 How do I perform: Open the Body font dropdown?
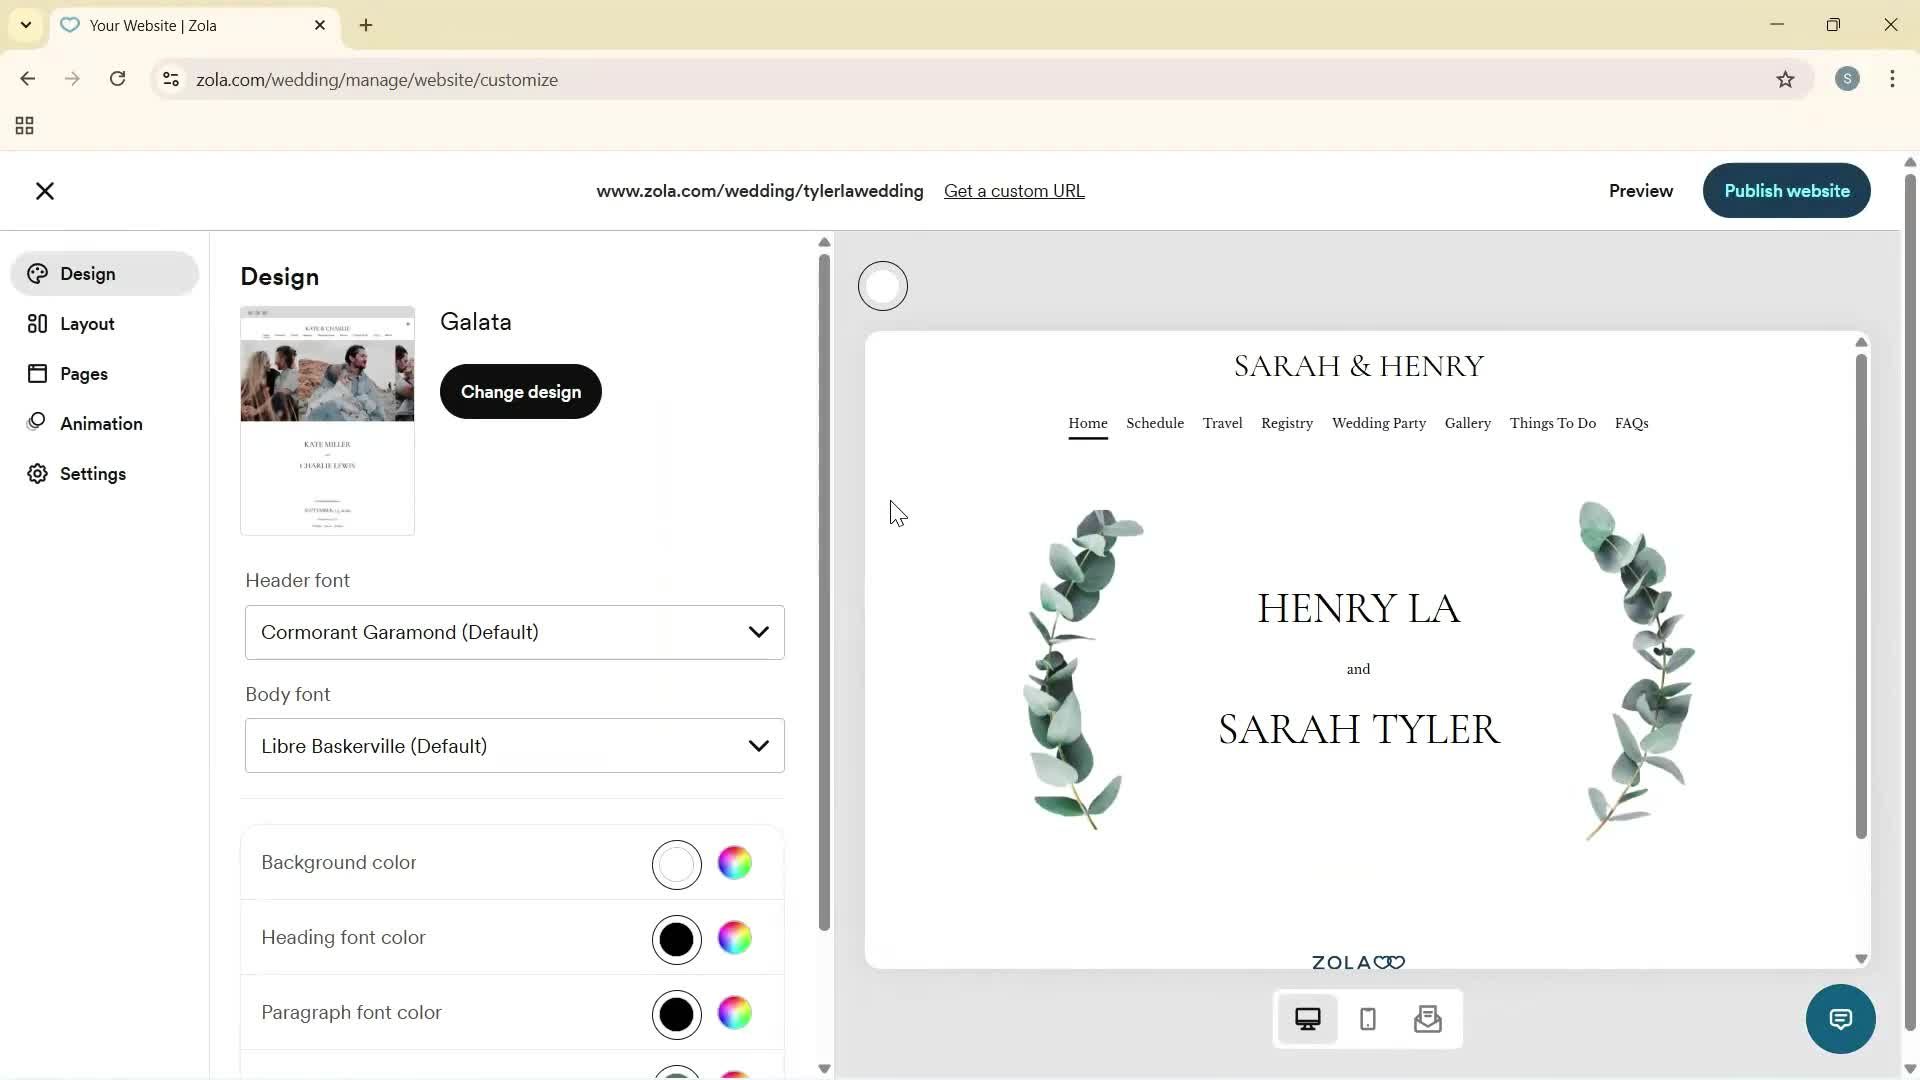(x=514, y=745)
